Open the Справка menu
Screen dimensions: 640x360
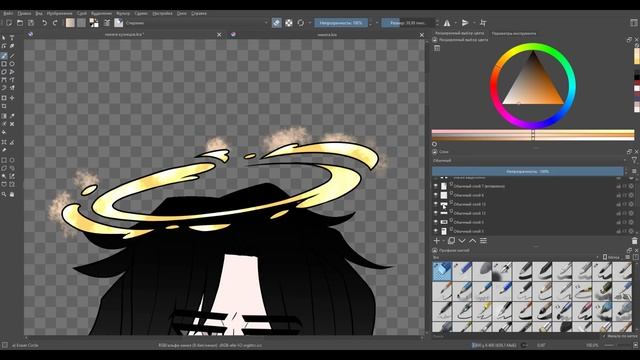[x=199, y=13]
